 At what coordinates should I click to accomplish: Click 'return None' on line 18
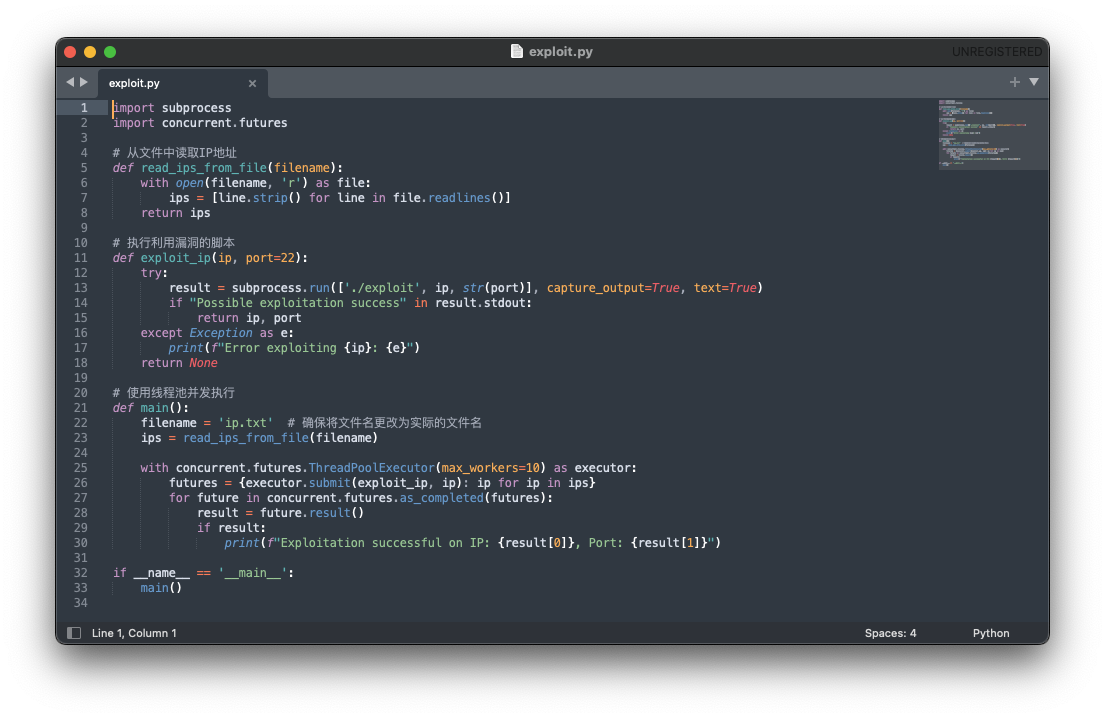click(x=179, y=363)
